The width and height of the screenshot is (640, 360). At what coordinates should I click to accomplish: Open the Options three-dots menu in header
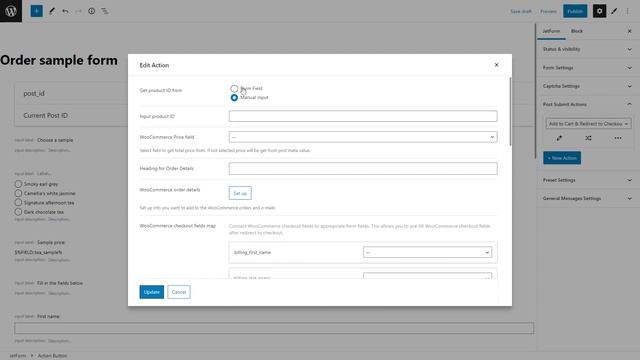[628, 11]
